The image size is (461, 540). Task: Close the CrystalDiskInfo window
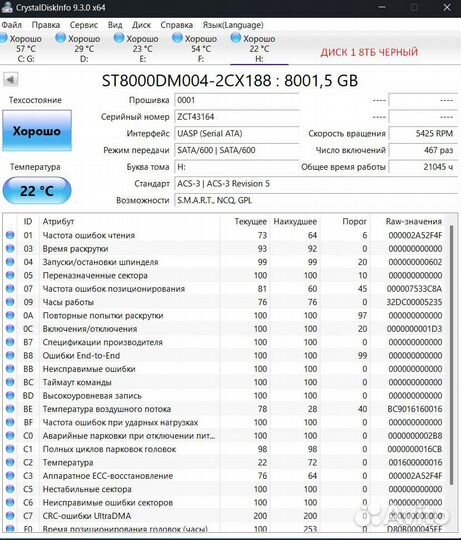[447, 7]
